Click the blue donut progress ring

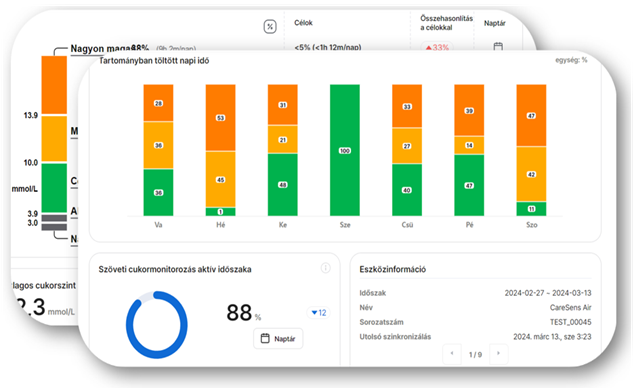[157, 325]
